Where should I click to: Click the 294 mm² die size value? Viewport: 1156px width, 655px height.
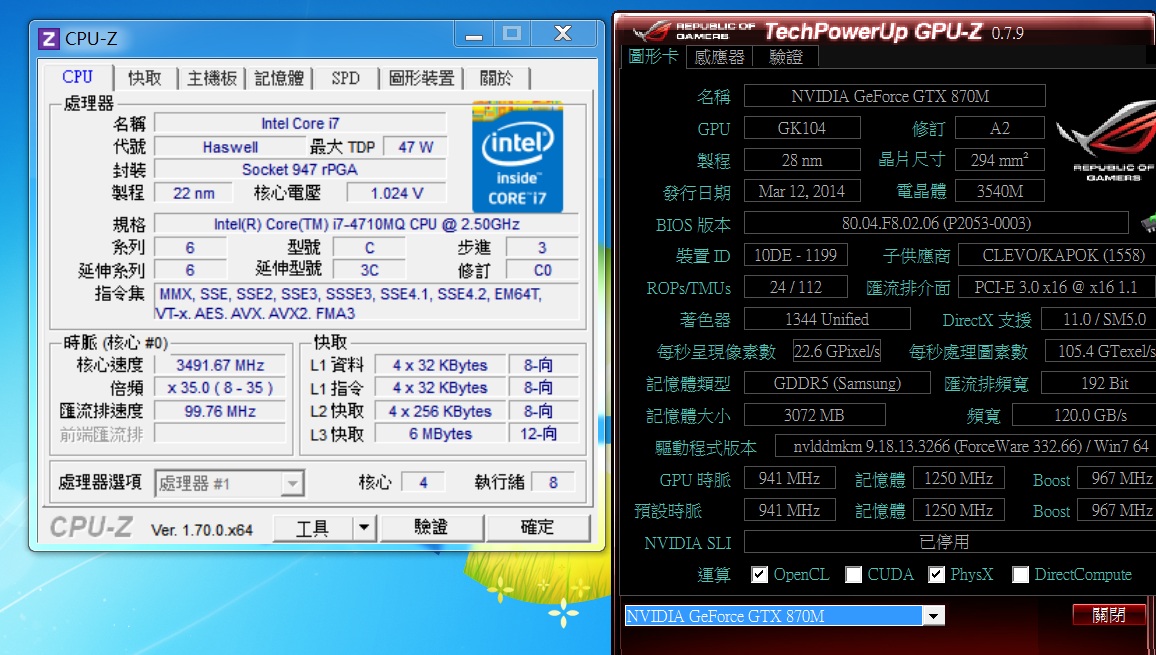(1000, 159)
